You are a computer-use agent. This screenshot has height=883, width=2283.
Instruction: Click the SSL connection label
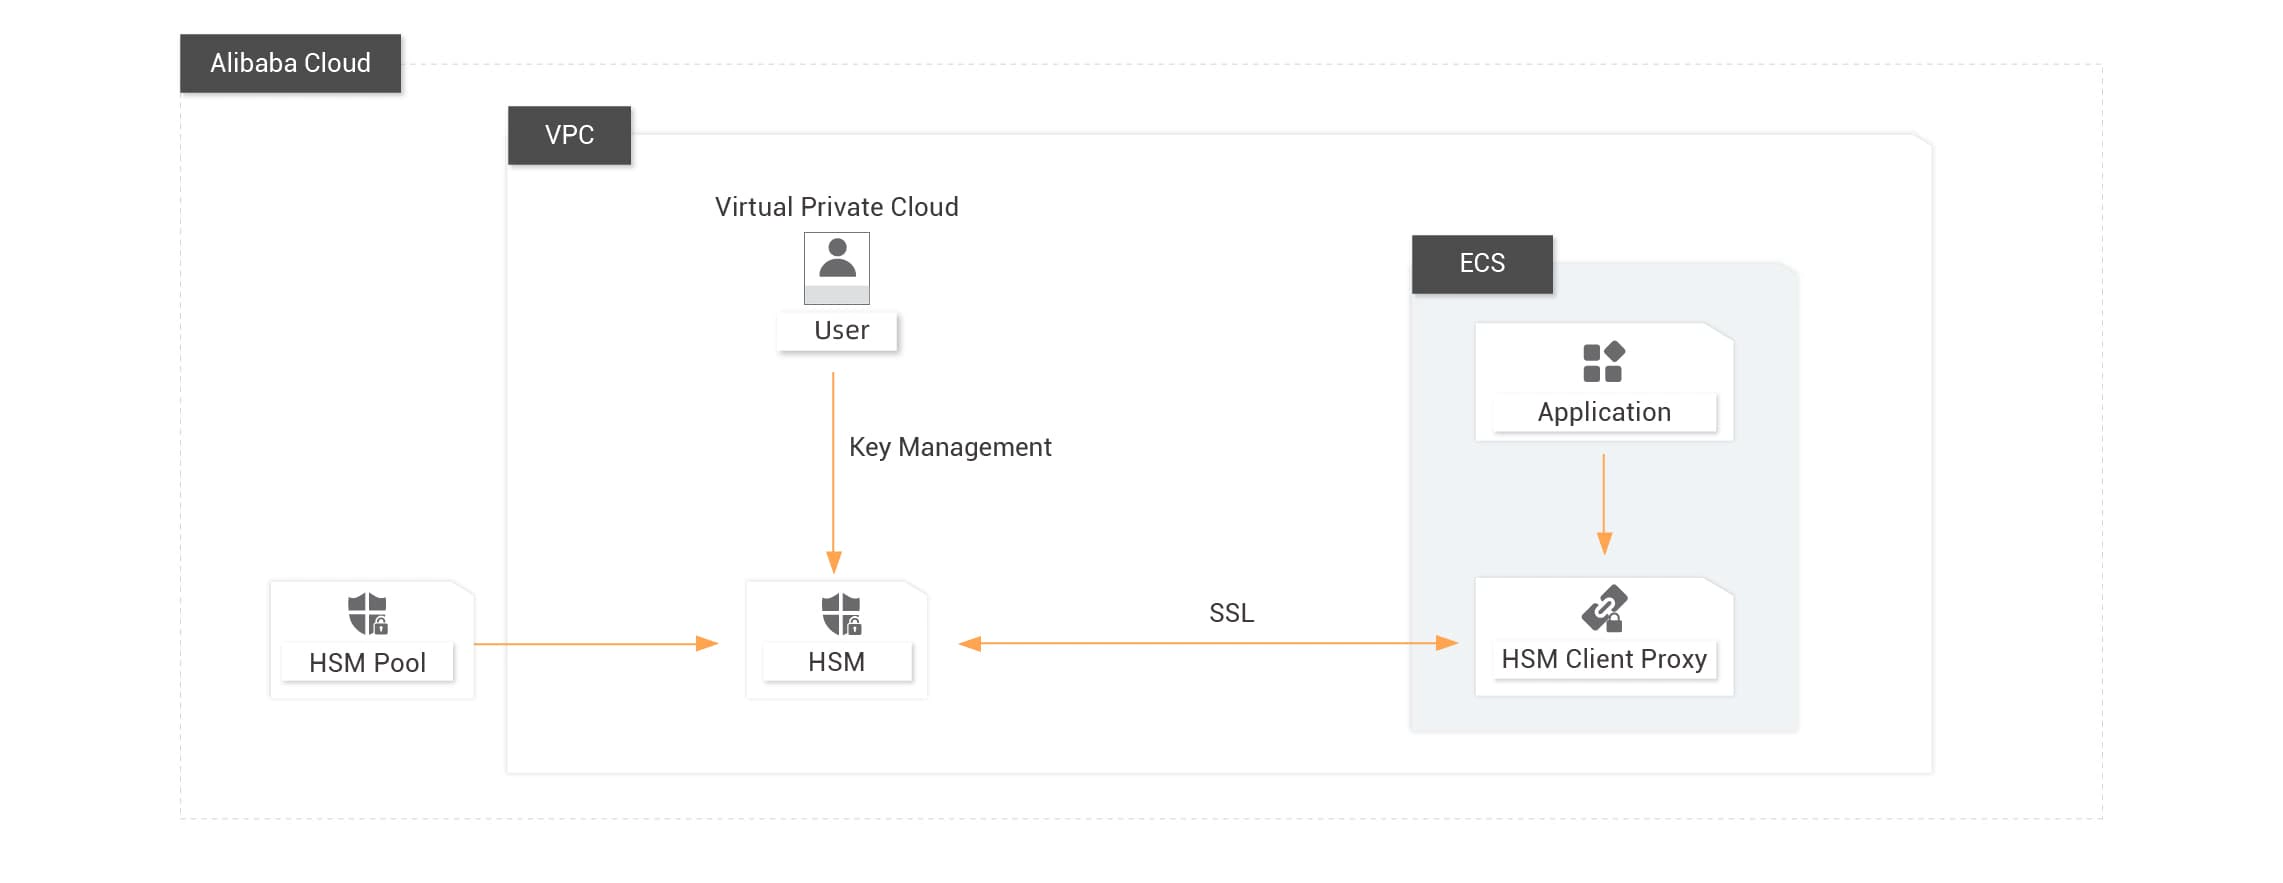pyautogui.click(x=1231, y=613)
